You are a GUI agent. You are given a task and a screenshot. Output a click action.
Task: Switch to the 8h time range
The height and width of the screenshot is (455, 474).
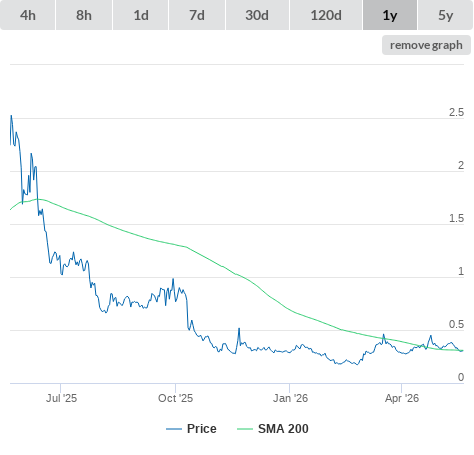[x=84, y=15]
